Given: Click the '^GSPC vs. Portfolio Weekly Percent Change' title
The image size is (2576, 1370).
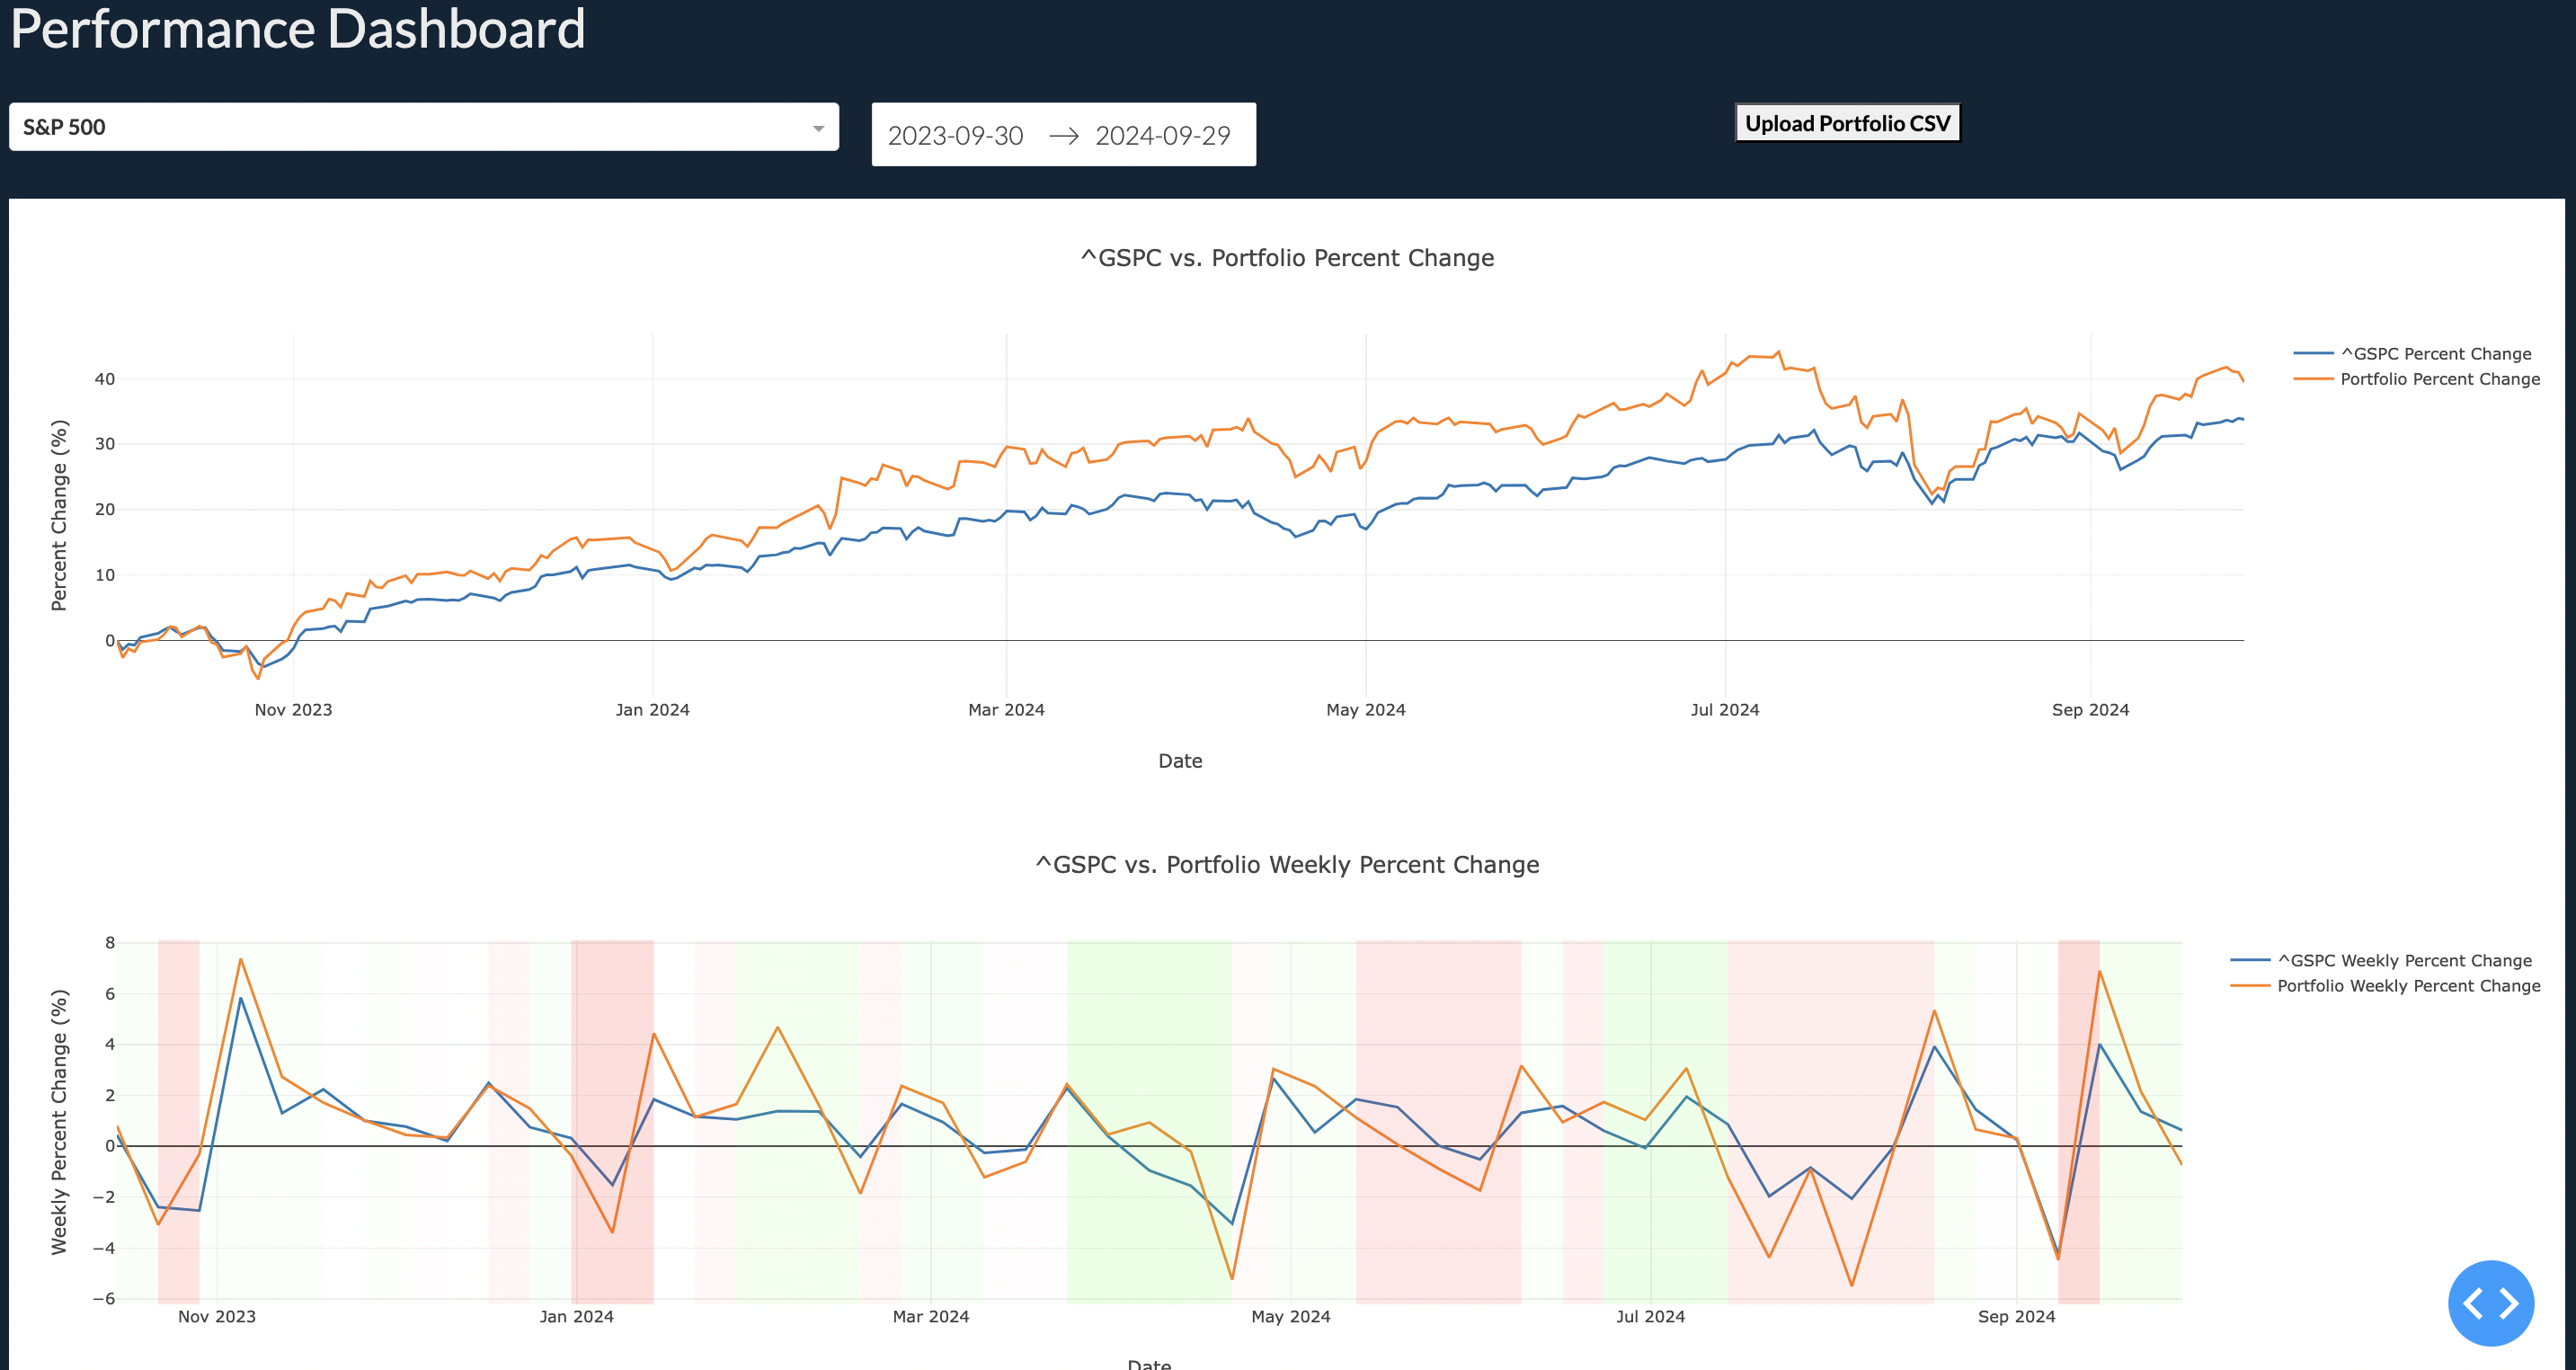Looking at the screenshot, I should 1287,865.
